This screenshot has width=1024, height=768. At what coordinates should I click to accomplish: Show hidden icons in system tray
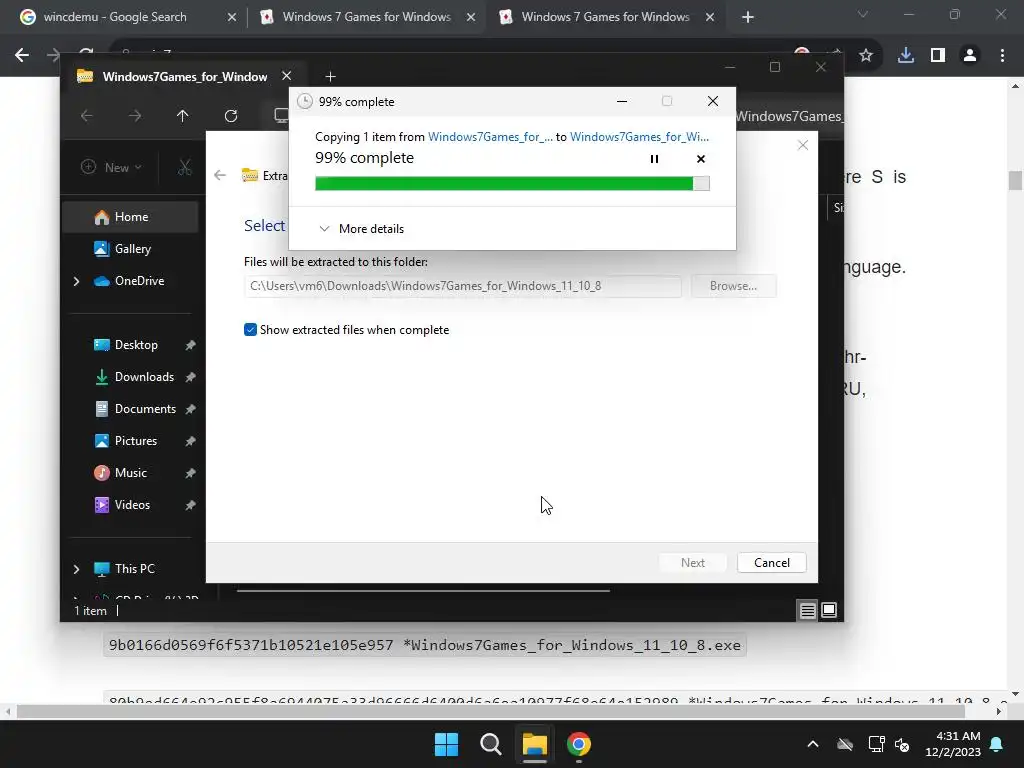812,744
